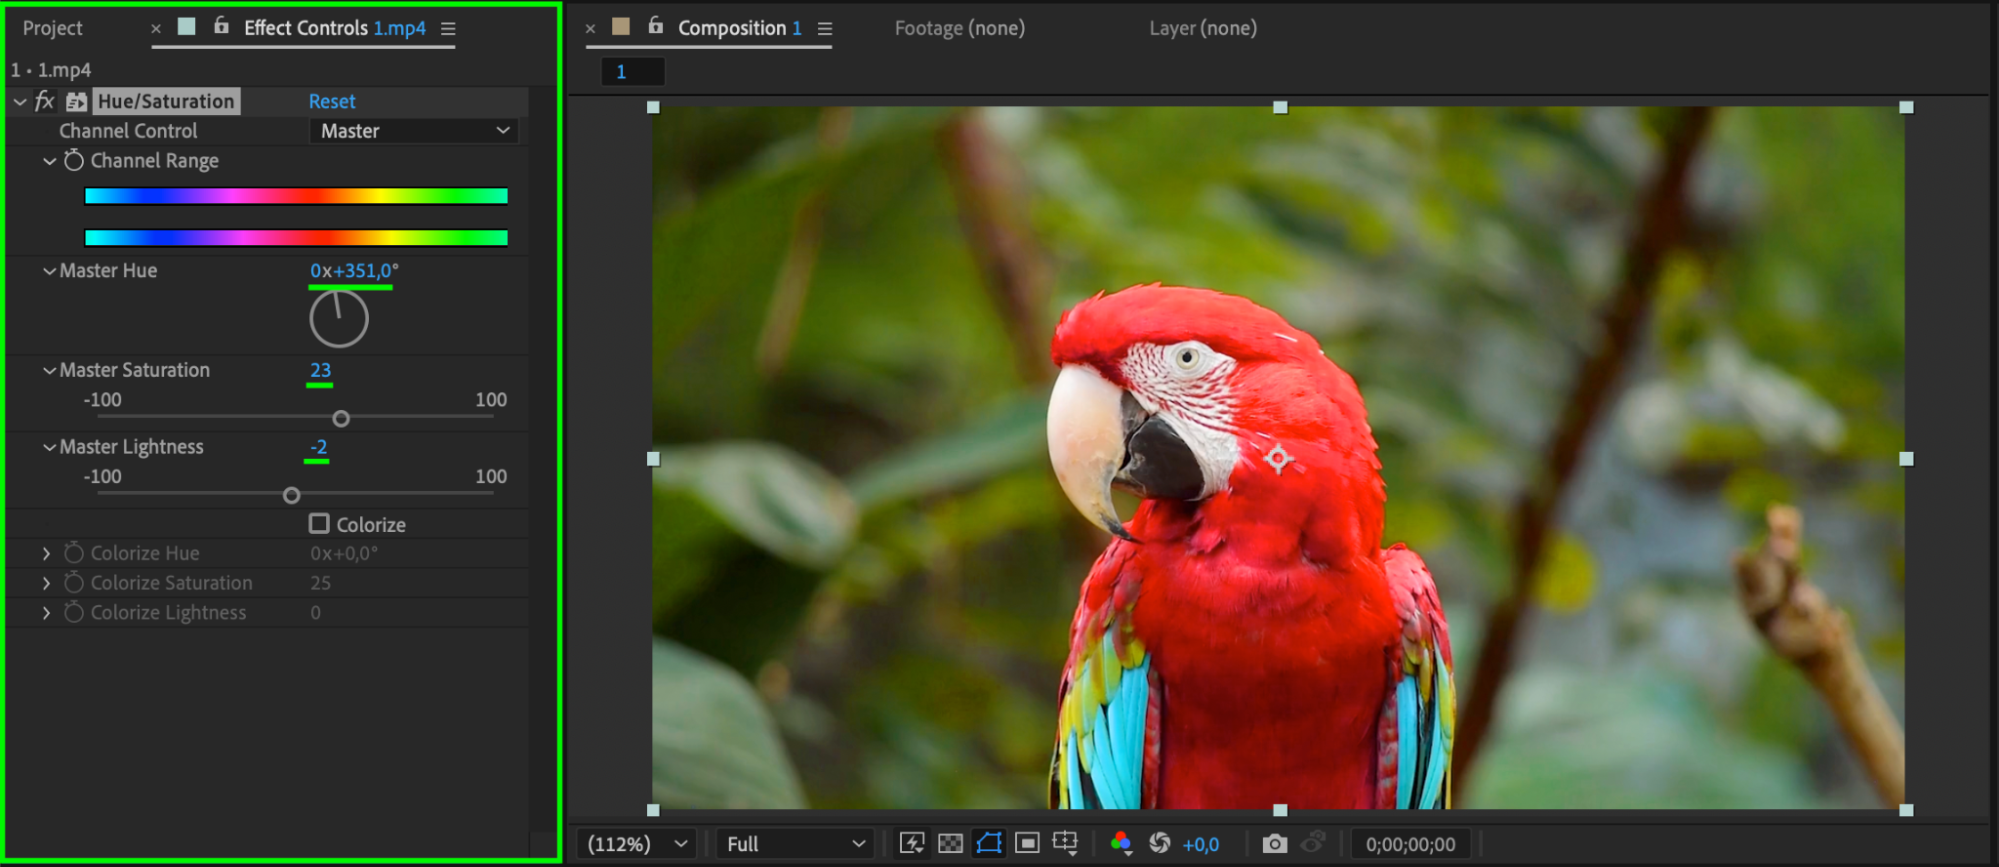1999x867 pixels.
Task: Switch to the Project tab
Action: [53, 28]
